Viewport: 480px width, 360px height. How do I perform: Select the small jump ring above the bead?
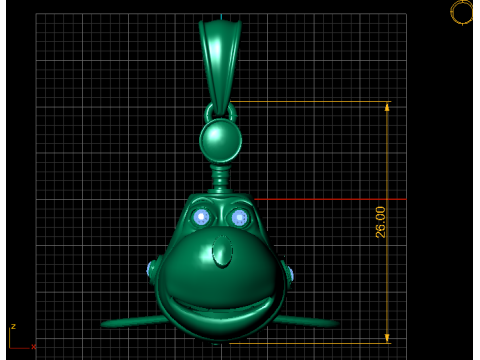[x=220, y=112]
